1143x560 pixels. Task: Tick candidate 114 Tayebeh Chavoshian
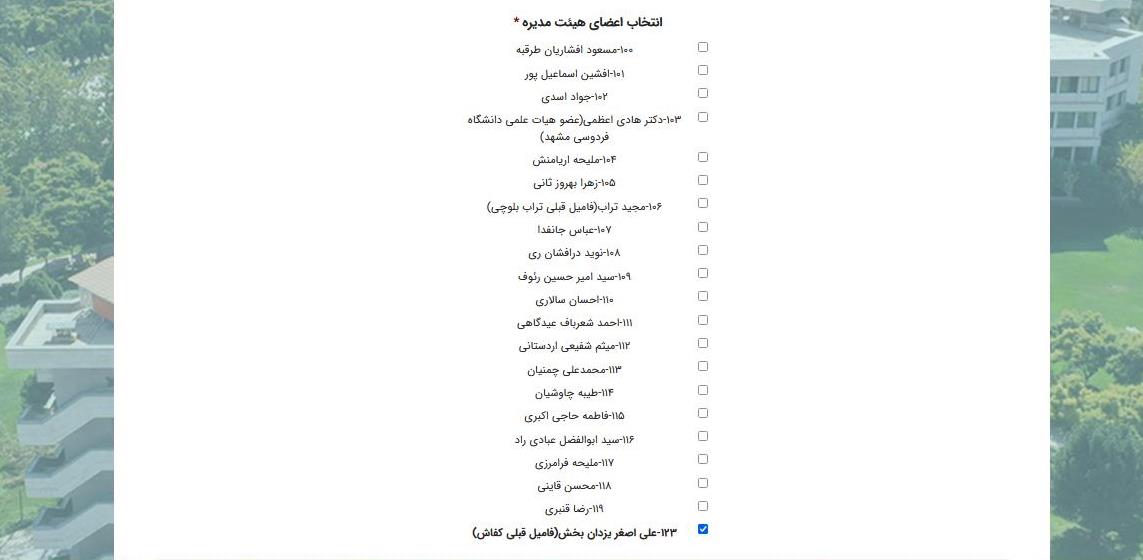pyautogui.click(x=703, y=390)
